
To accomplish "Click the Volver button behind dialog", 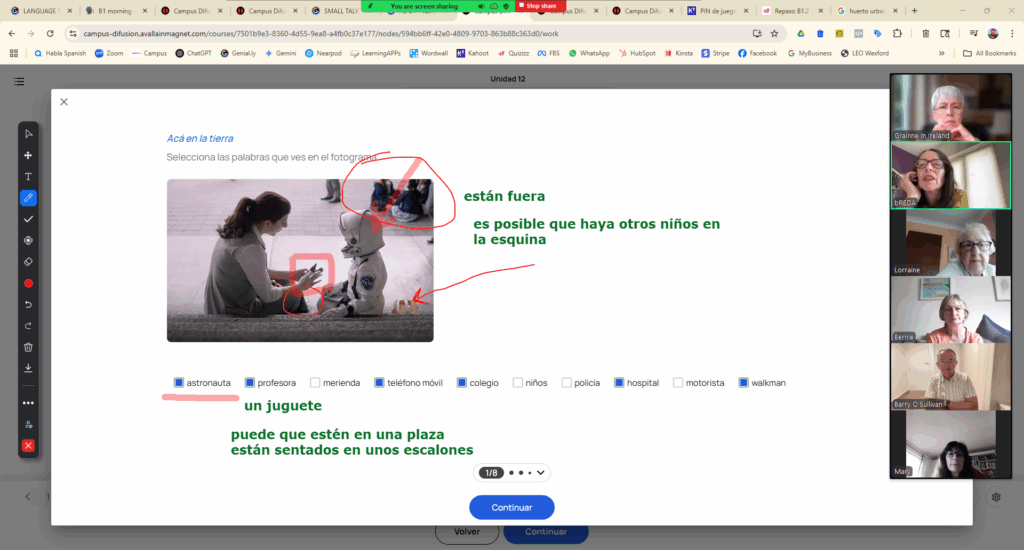I will pyautogui.click(x=467, y=532).
